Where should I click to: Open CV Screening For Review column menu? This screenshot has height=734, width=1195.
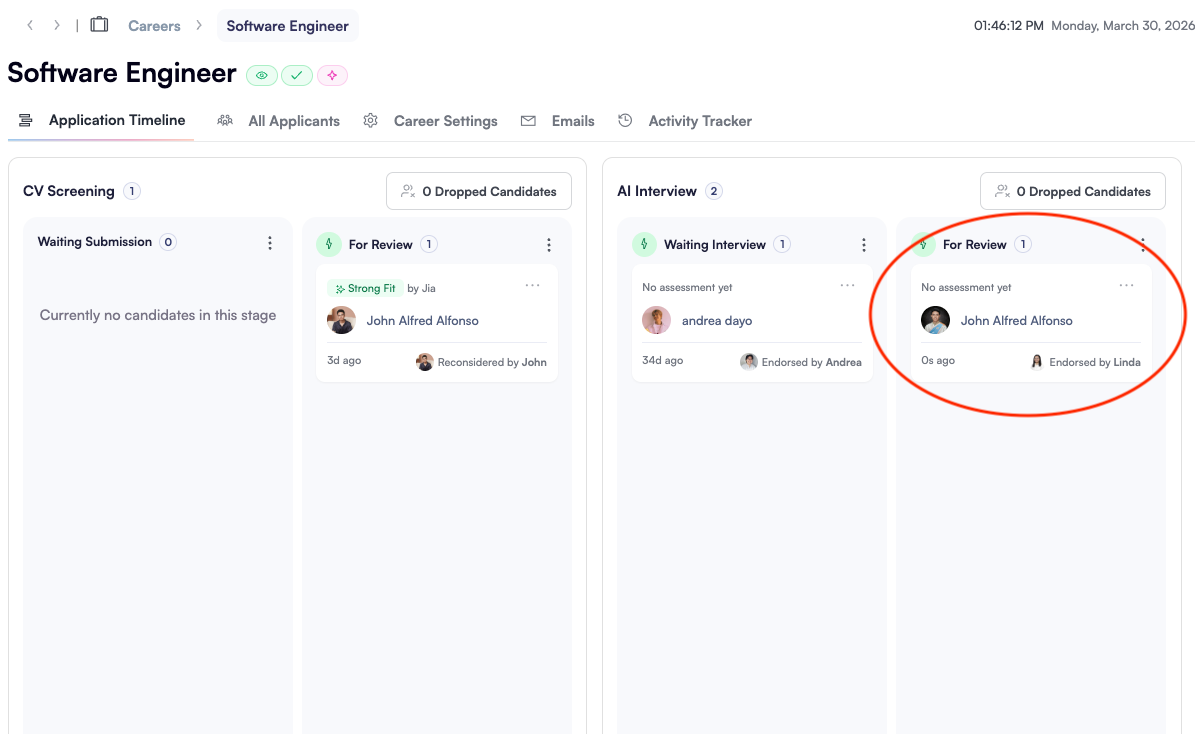[548, 245]
